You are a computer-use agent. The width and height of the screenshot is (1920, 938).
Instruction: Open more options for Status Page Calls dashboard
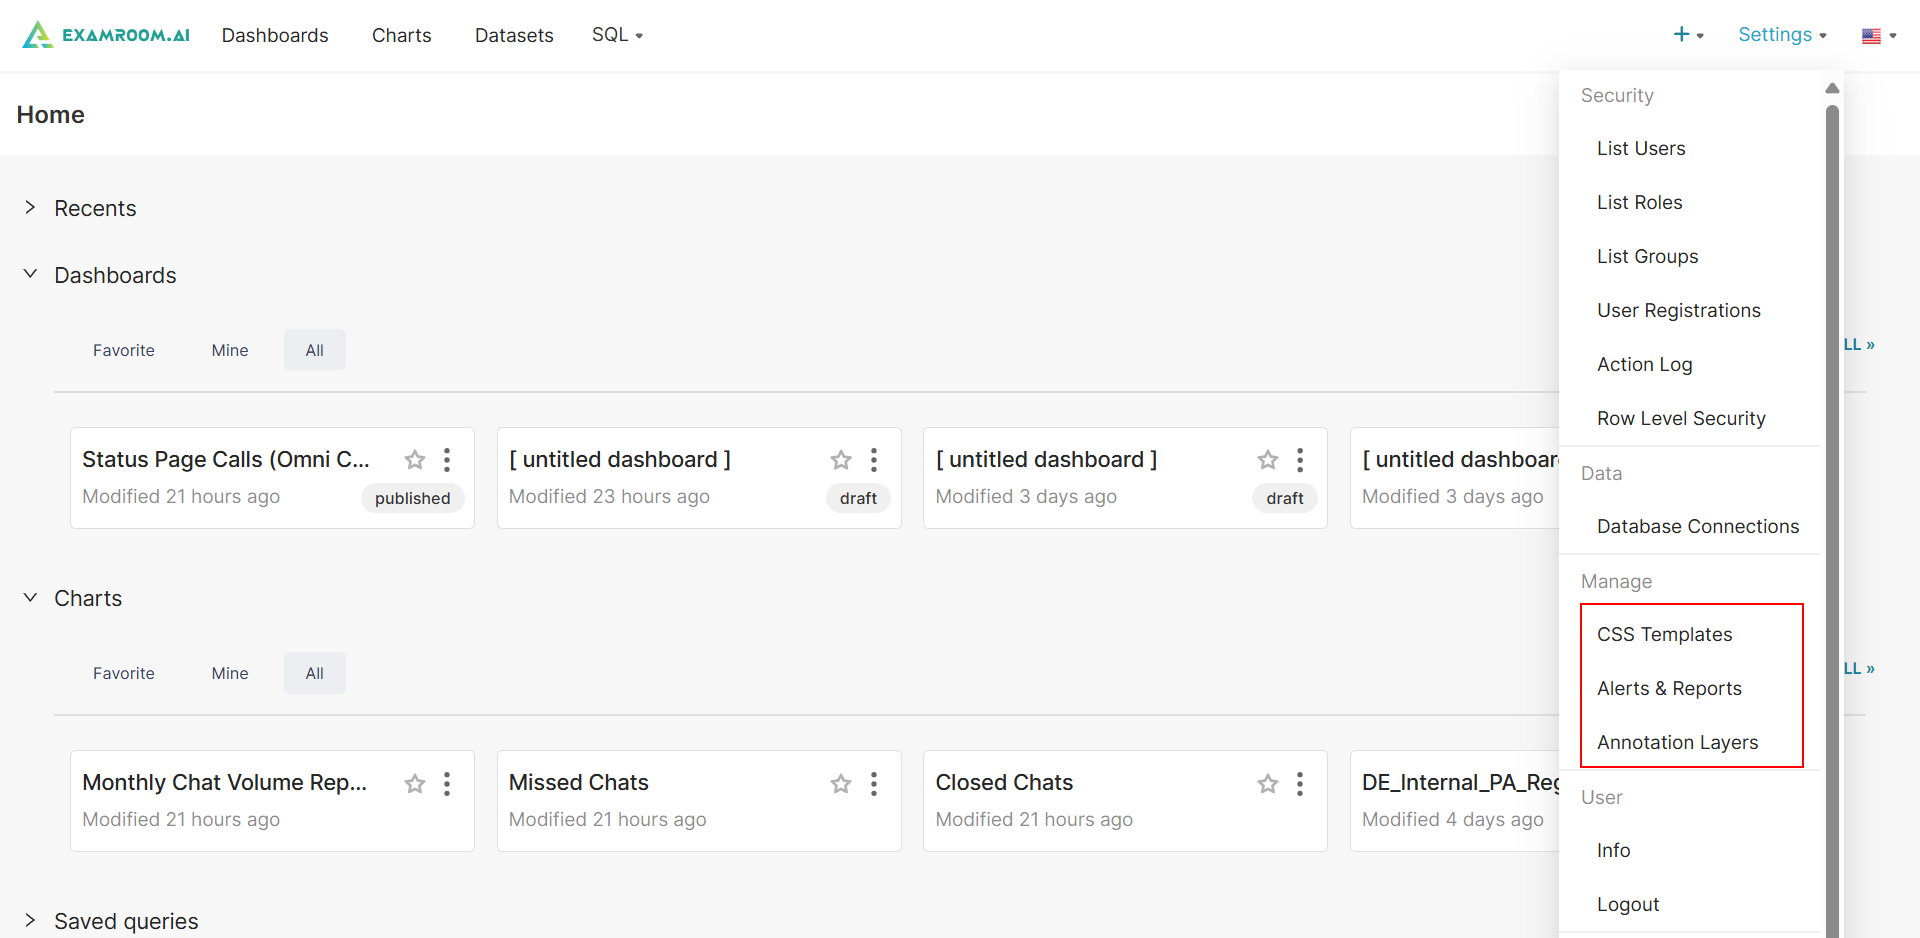tap(447, 460)
